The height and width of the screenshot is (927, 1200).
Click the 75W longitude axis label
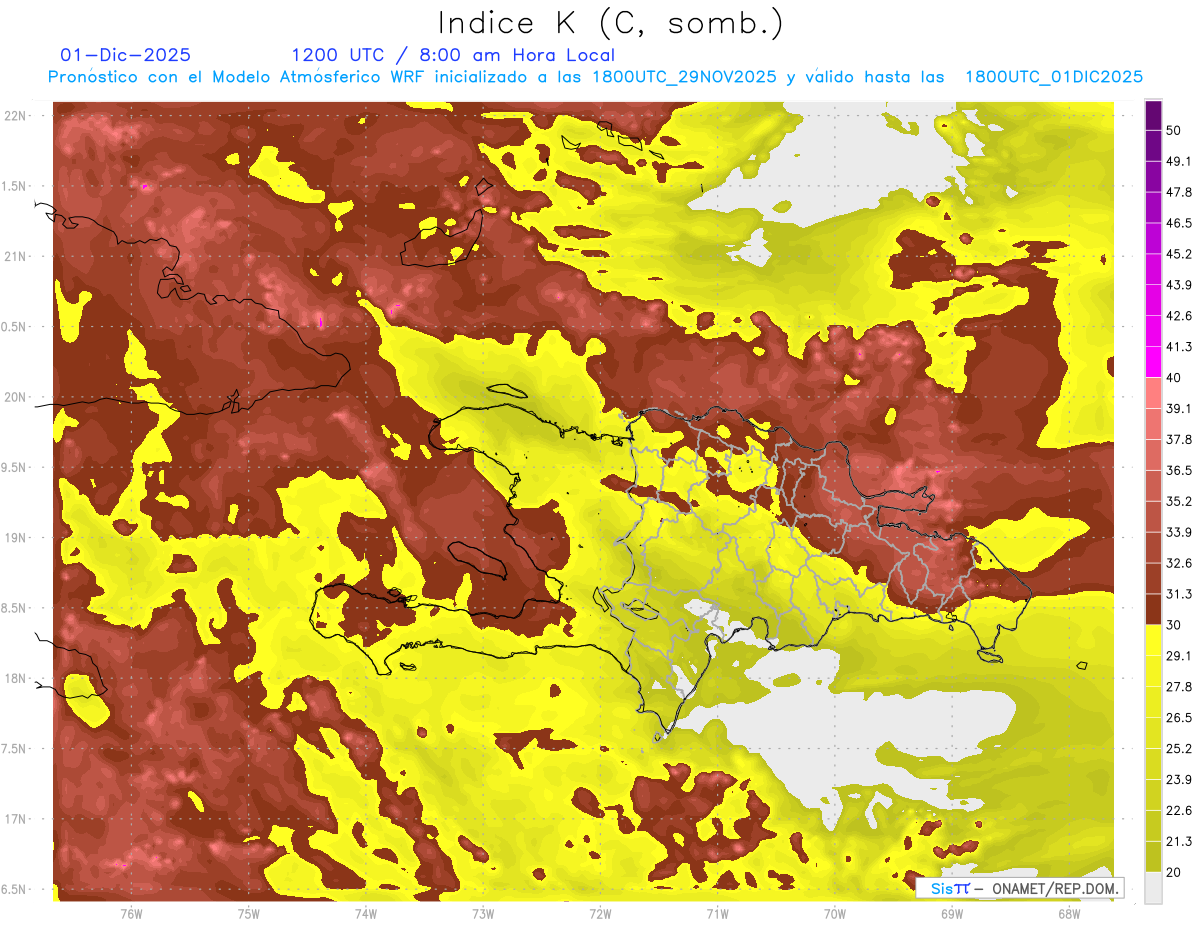(x=249, y=913)
